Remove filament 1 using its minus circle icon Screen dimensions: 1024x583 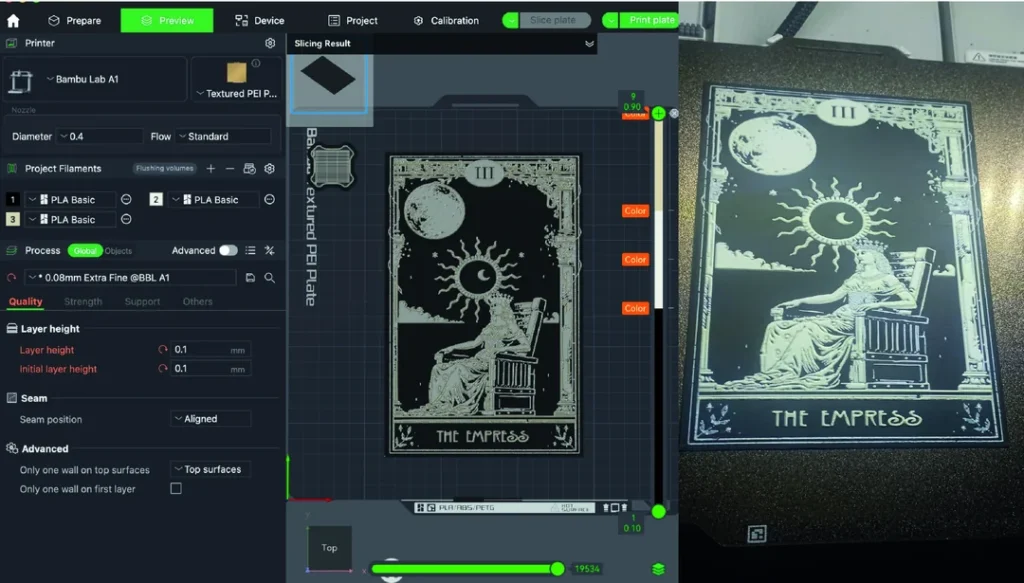point(126,200)
